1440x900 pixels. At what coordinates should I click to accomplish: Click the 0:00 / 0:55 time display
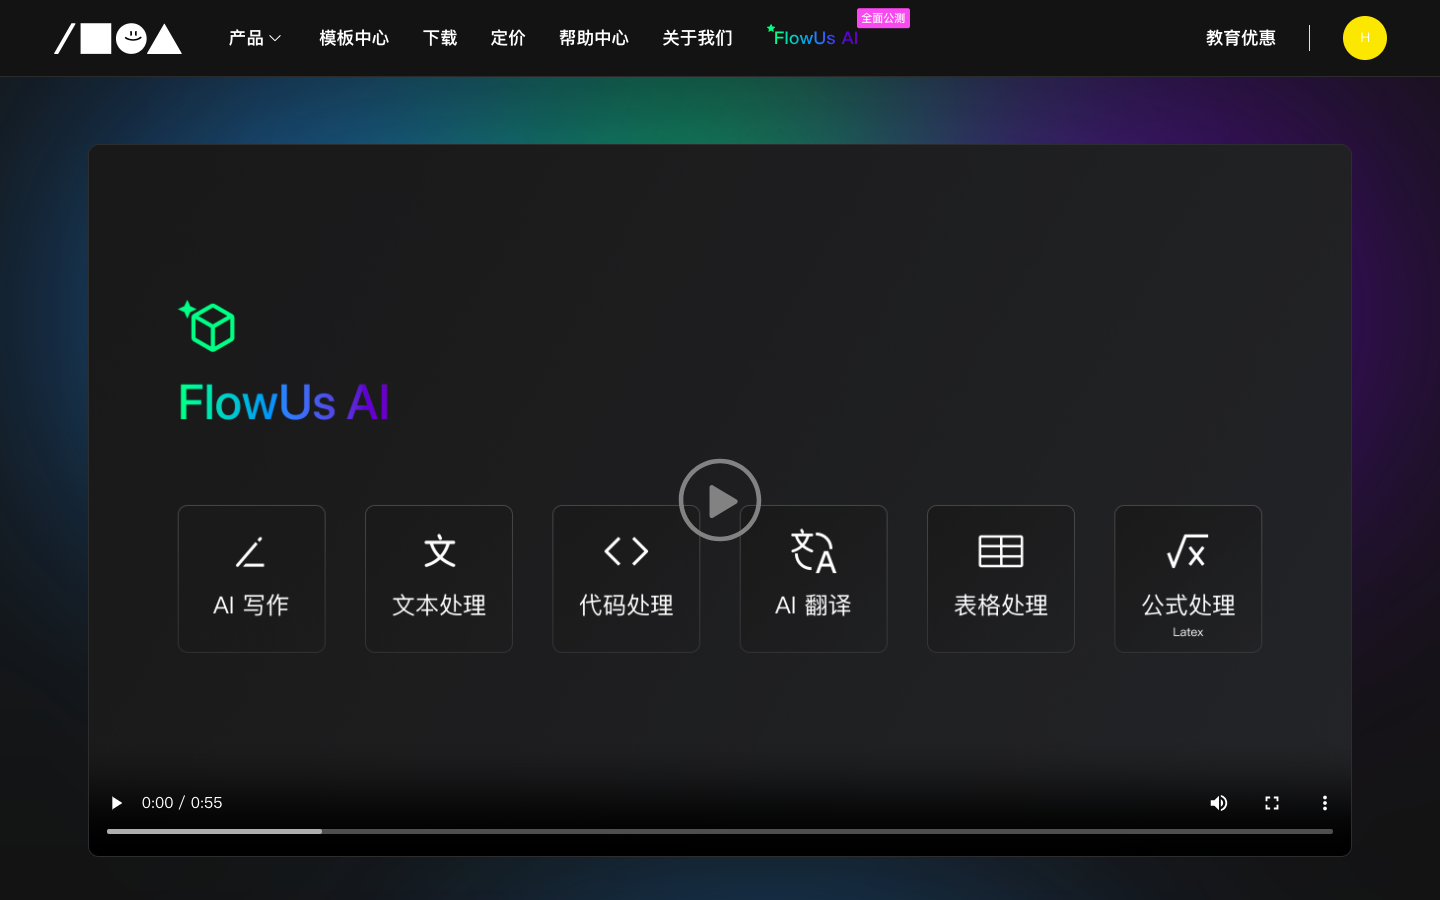pos(182,803)
